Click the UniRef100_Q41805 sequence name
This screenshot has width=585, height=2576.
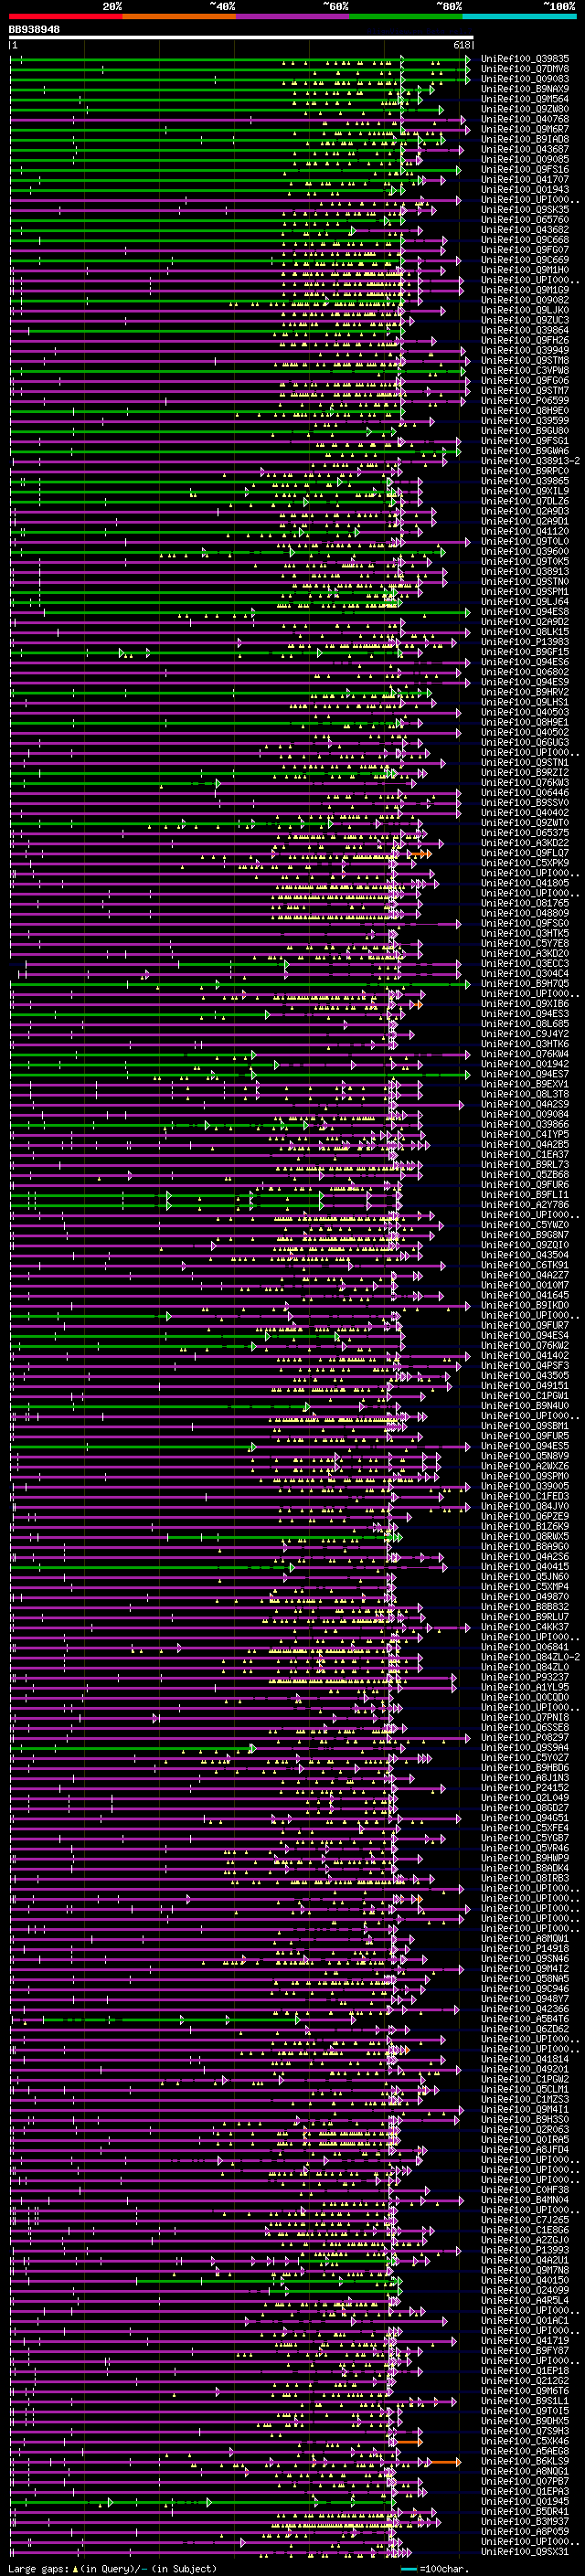click(x=525, y=882)
